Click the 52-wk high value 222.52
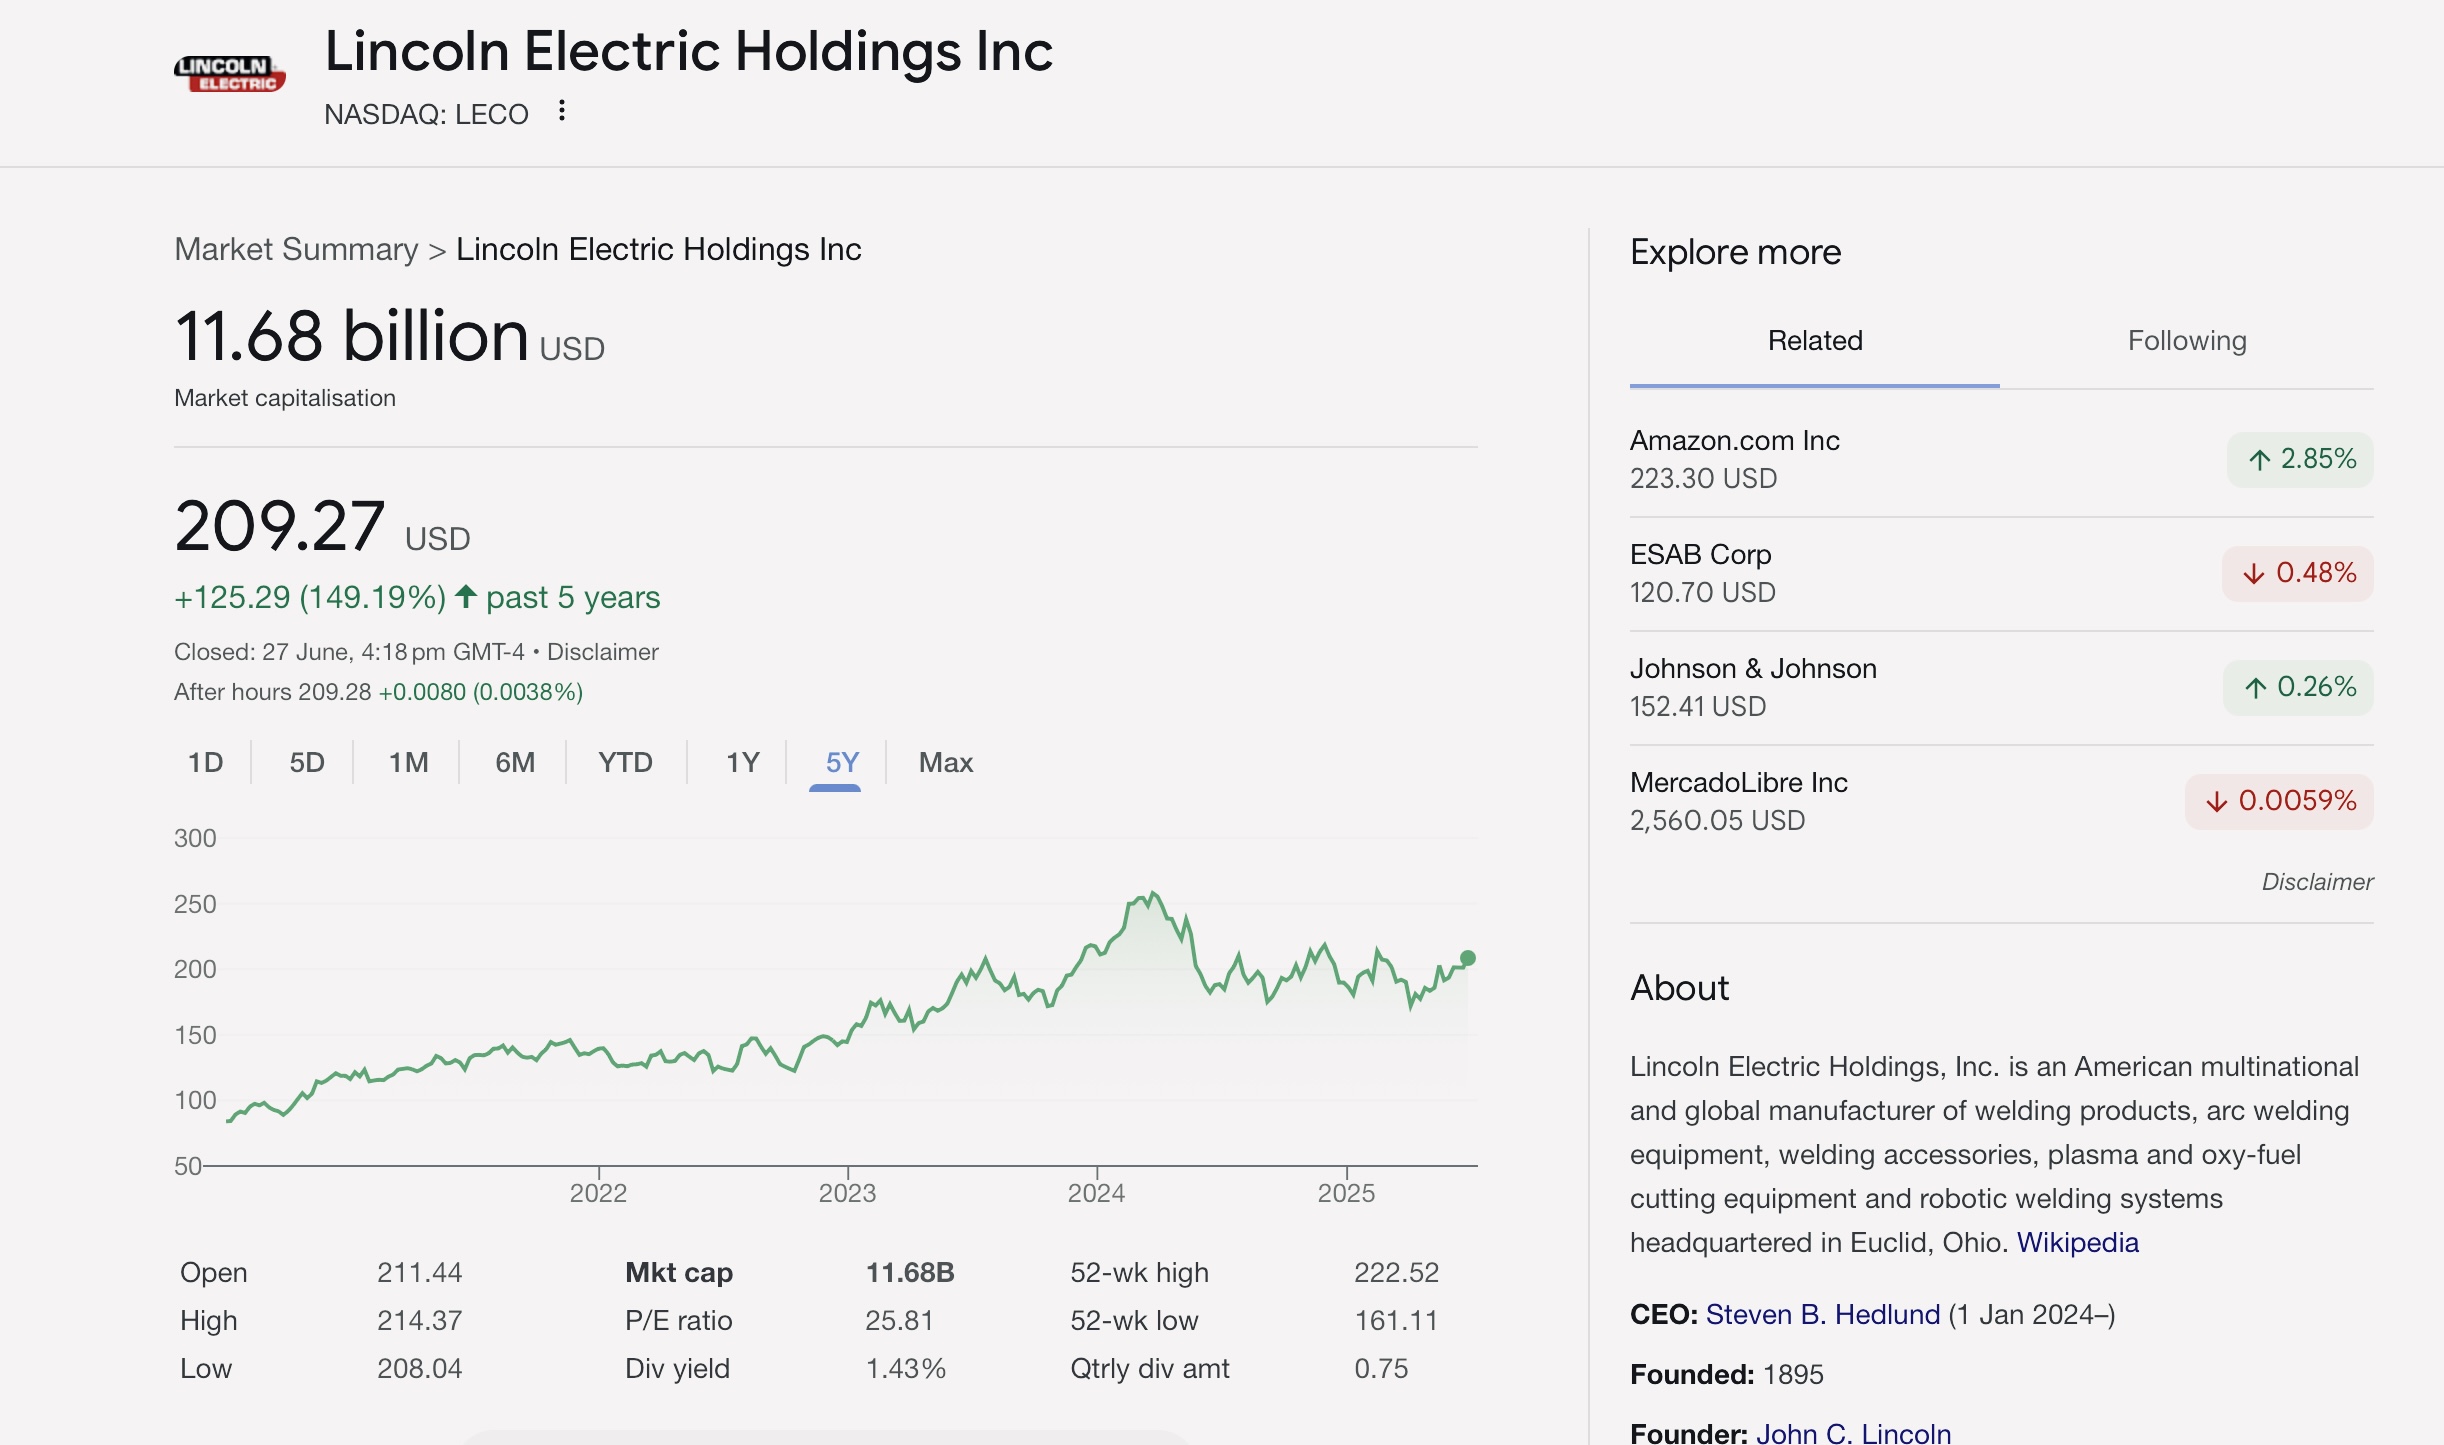The width and height of the screenshot is (2444, 1445). click(x=1396, y=1273)
